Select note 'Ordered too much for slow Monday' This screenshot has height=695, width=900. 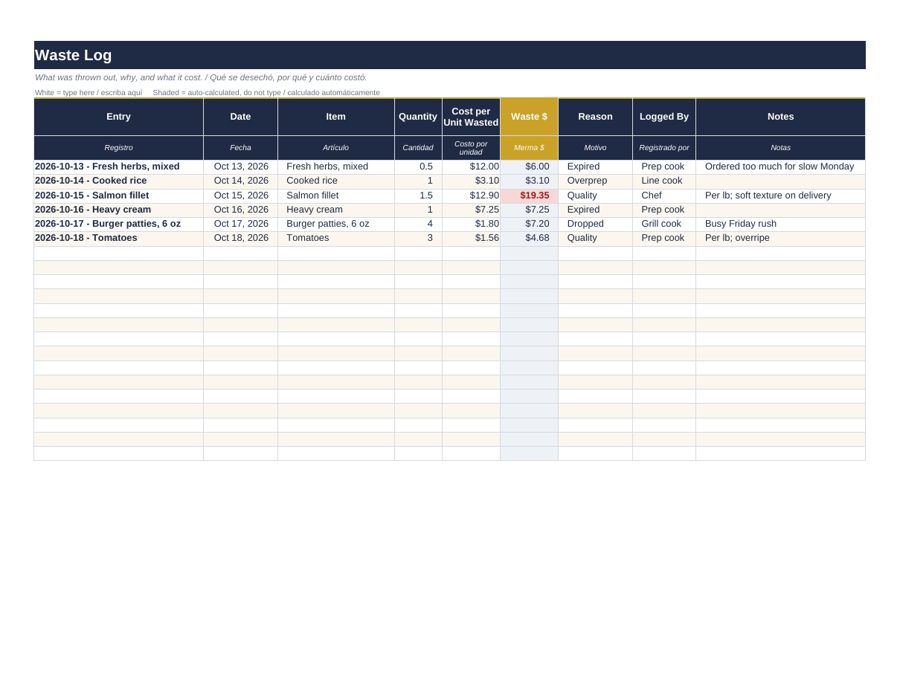tap(781, 166)
